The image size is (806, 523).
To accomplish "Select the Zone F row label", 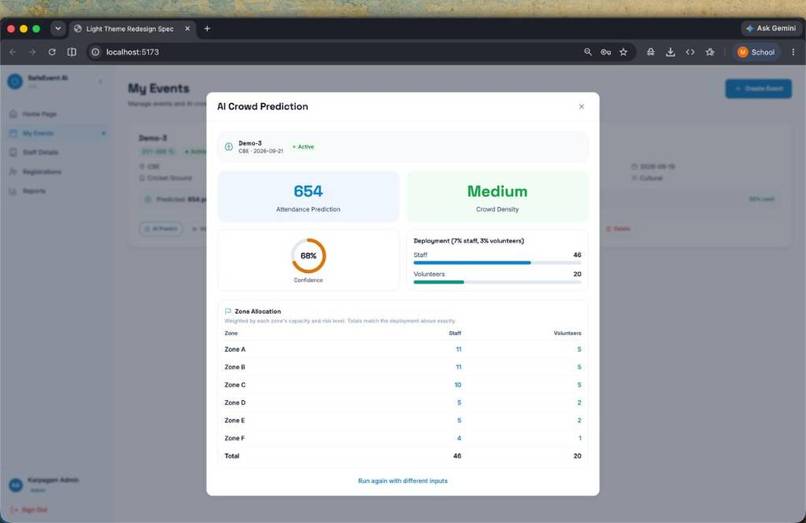I will [235, 438].
